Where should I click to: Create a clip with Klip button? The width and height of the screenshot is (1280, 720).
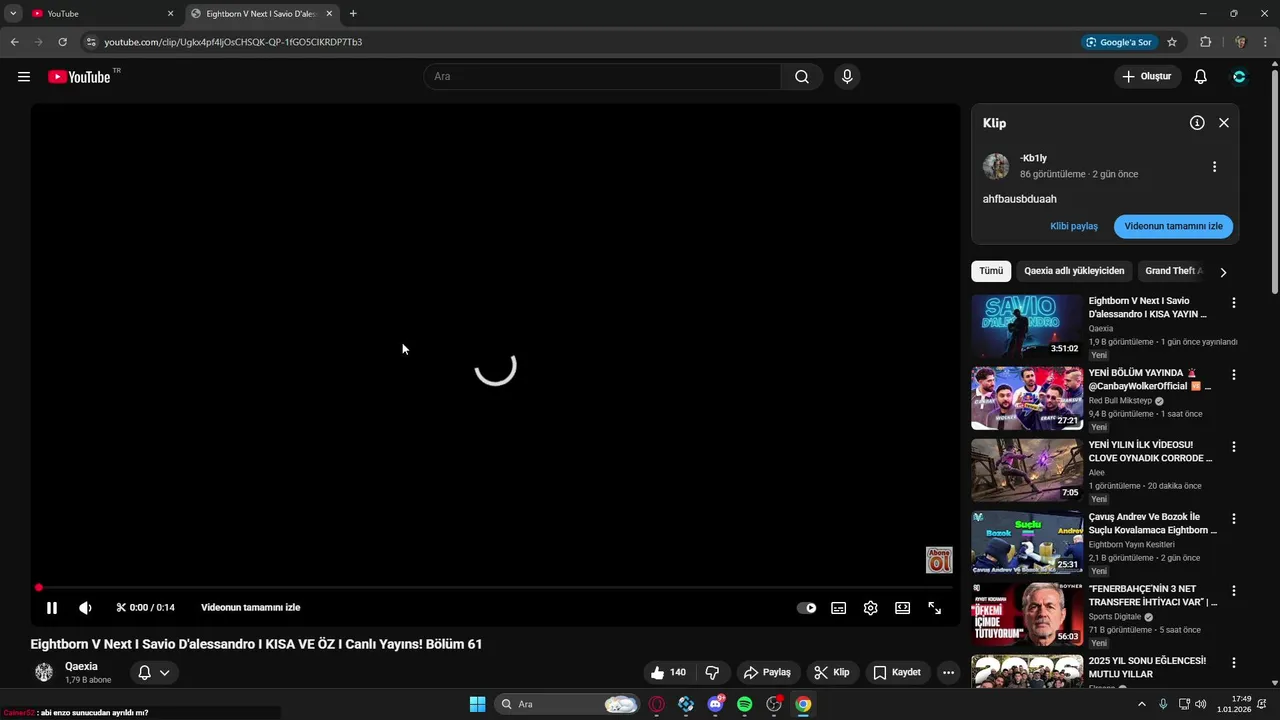(x=832, y=672)
